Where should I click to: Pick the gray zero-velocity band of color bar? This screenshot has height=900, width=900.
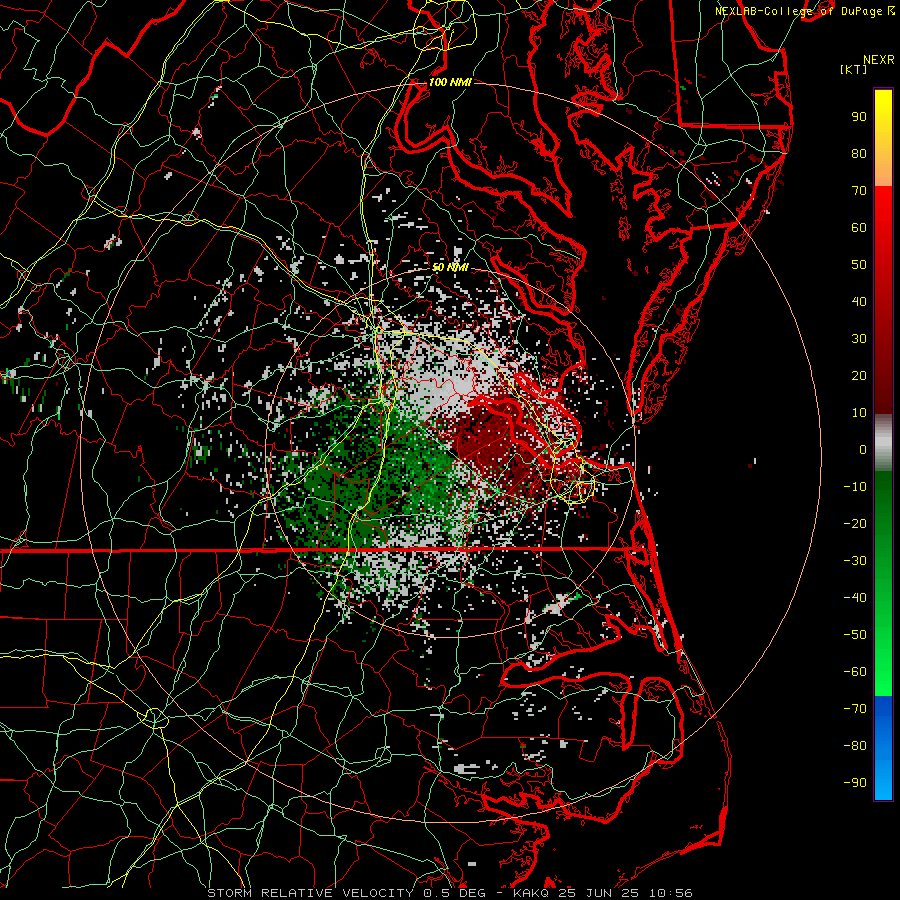point(883,443)
